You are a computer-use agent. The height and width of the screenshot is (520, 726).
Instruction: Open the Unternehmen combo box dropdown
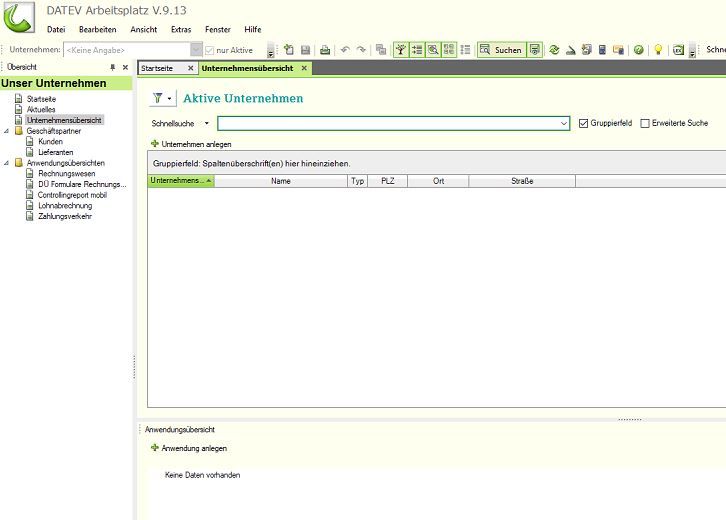point(196,50)
